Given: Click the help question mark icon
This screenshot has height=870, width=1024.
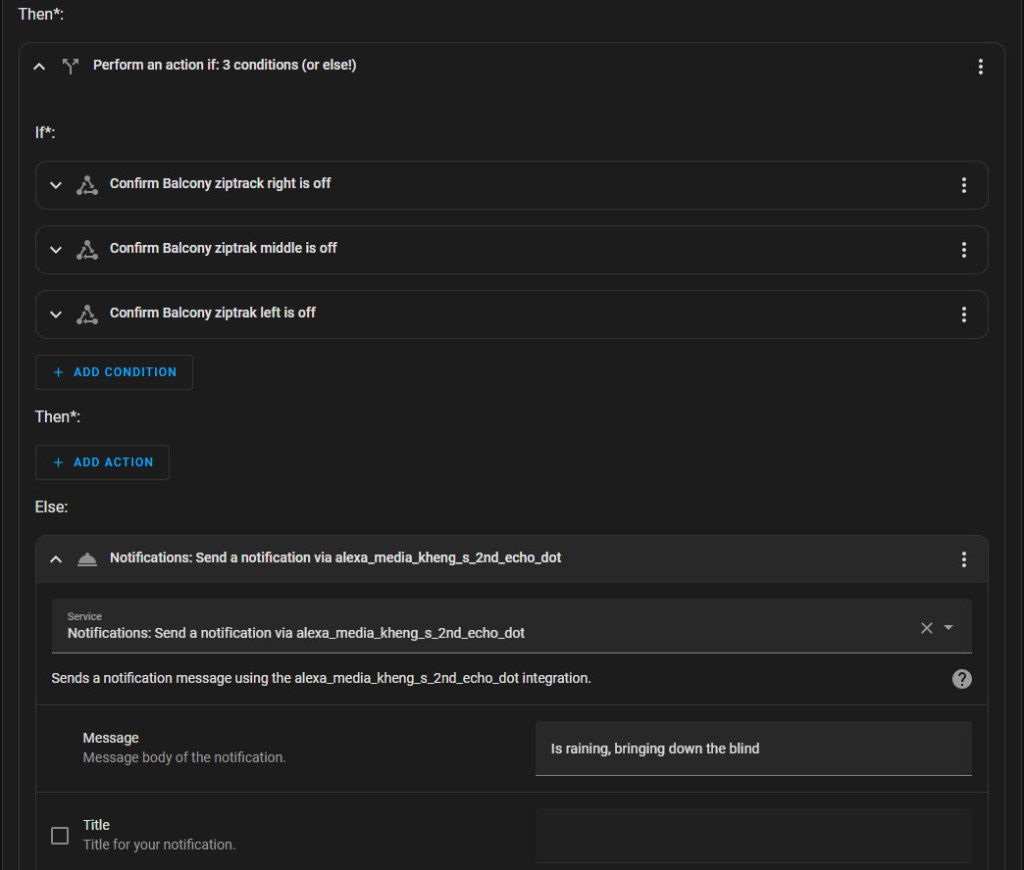Looking at the screenshot, I should pos(961,679).
